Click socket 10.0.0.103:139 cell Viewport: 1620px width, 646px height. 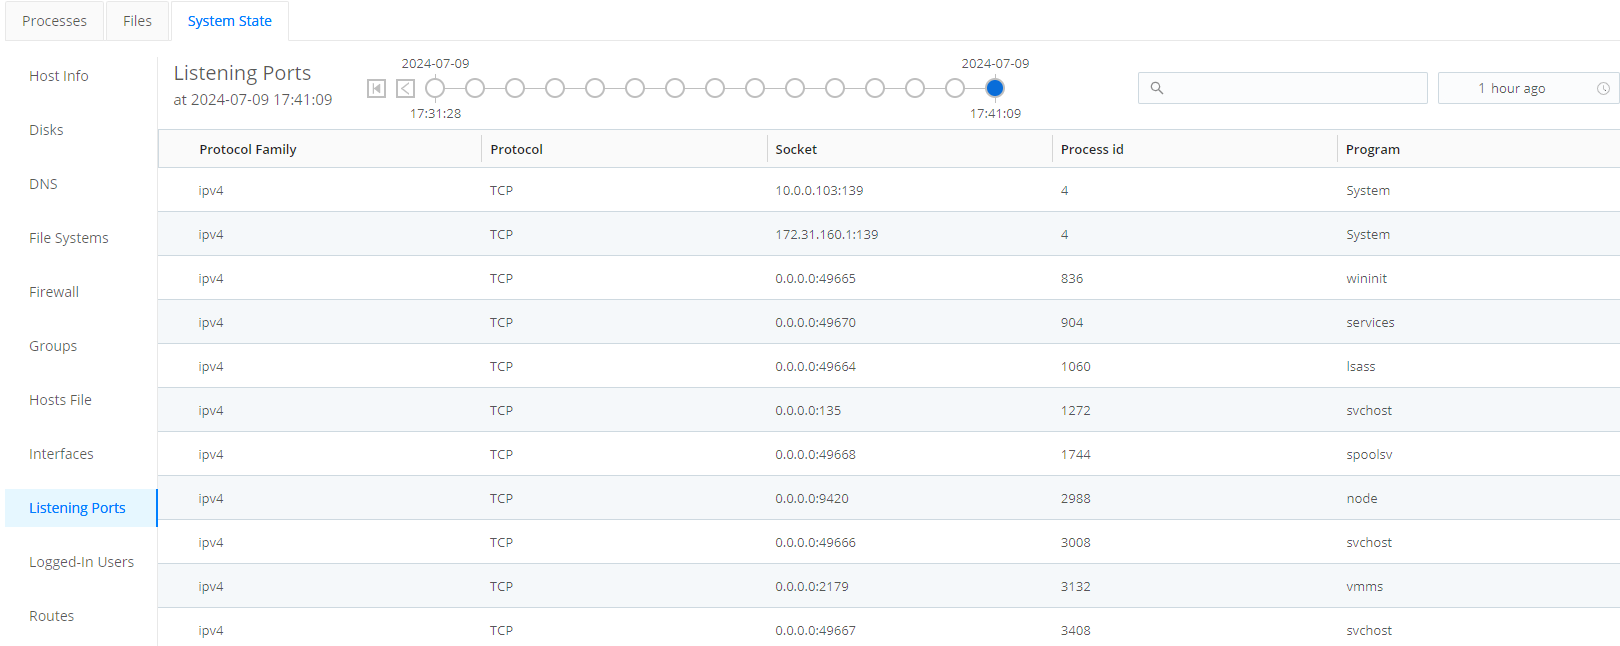click(819, 190)
